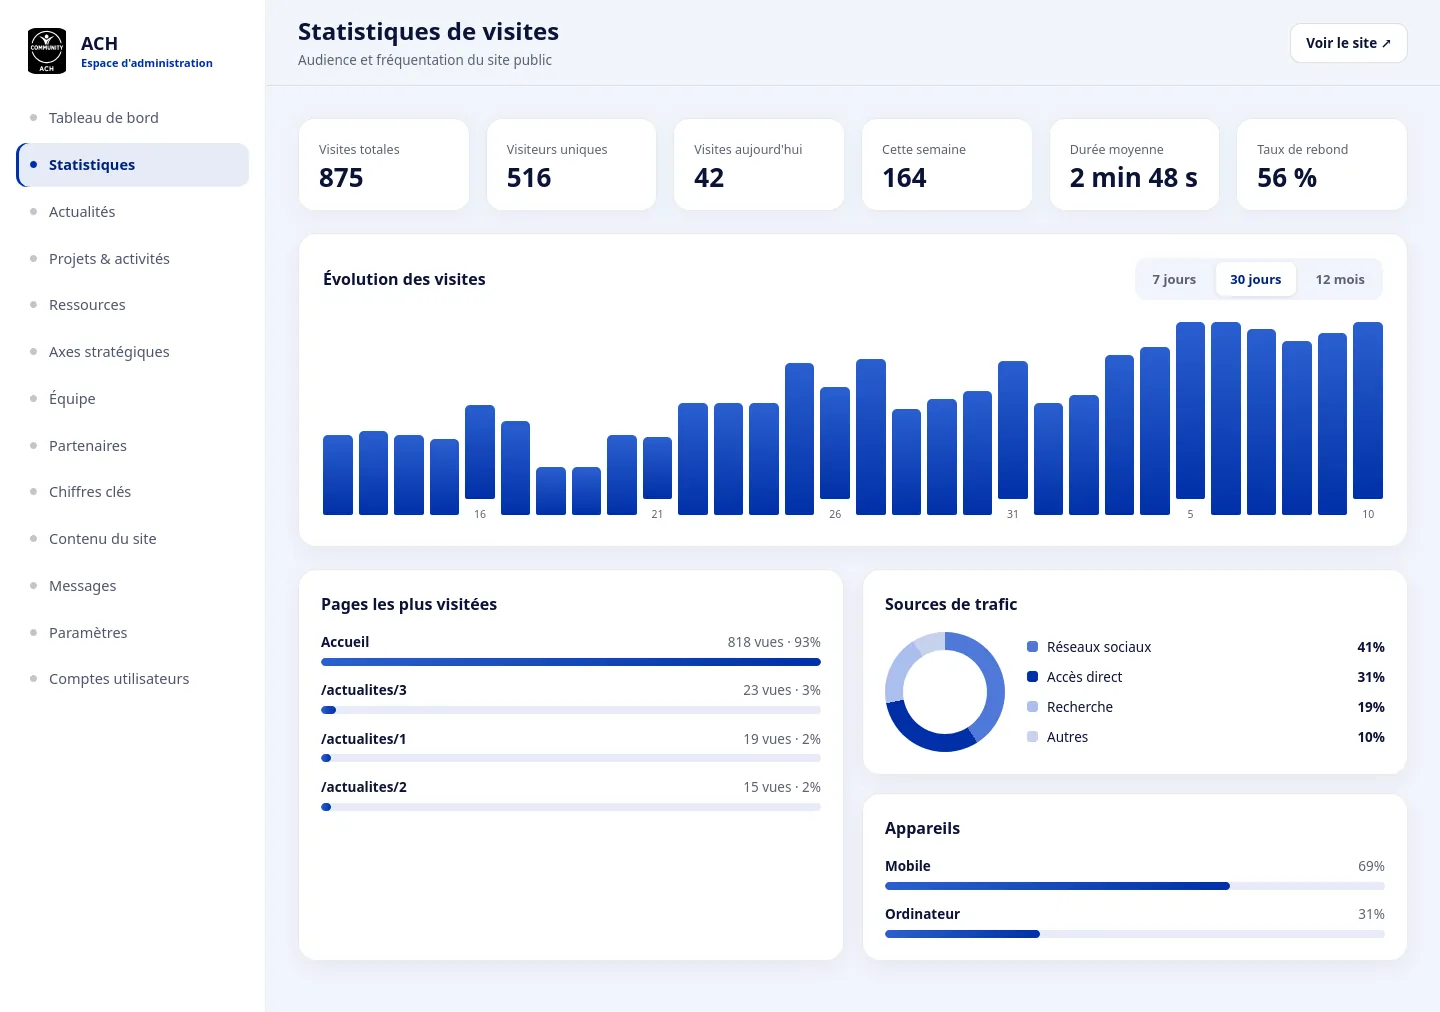Screen dimensions: 1440x1012
Task: Click the /actualites/1 progress bar
Action: tap(571, 758)
